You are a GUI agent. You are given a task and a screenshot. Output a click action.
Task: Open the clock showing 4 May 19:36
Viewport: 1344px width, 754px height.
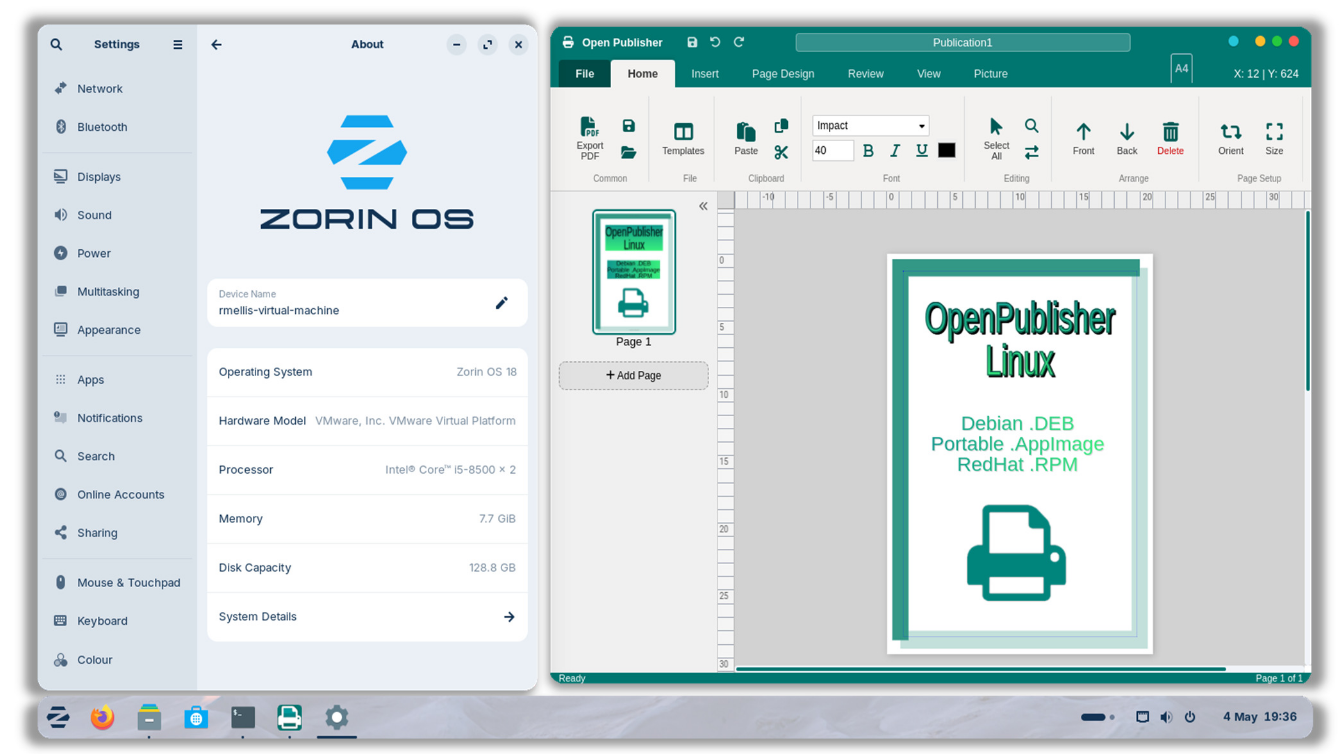point(1260,717)
